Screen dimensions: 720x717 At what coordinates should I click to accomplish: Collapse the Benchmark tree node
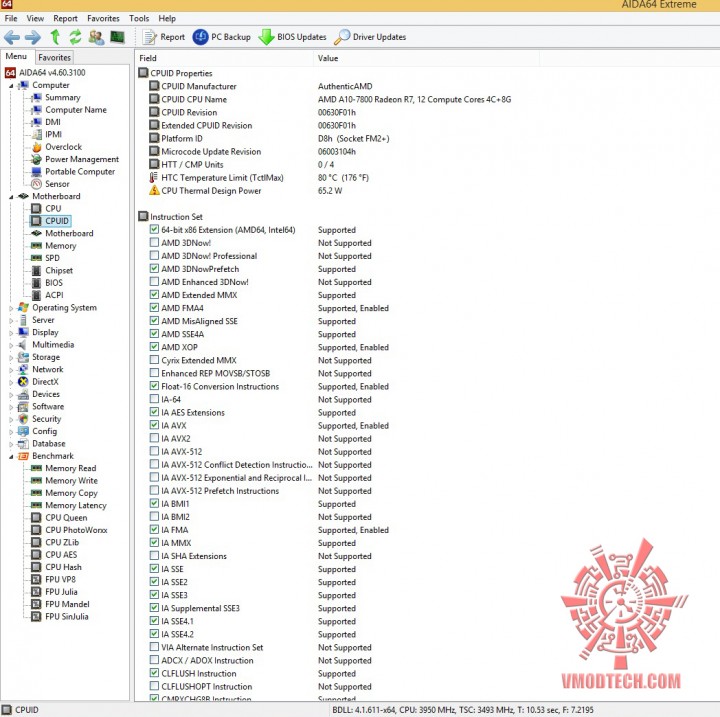pyautogui.click(x=11, y=457)
